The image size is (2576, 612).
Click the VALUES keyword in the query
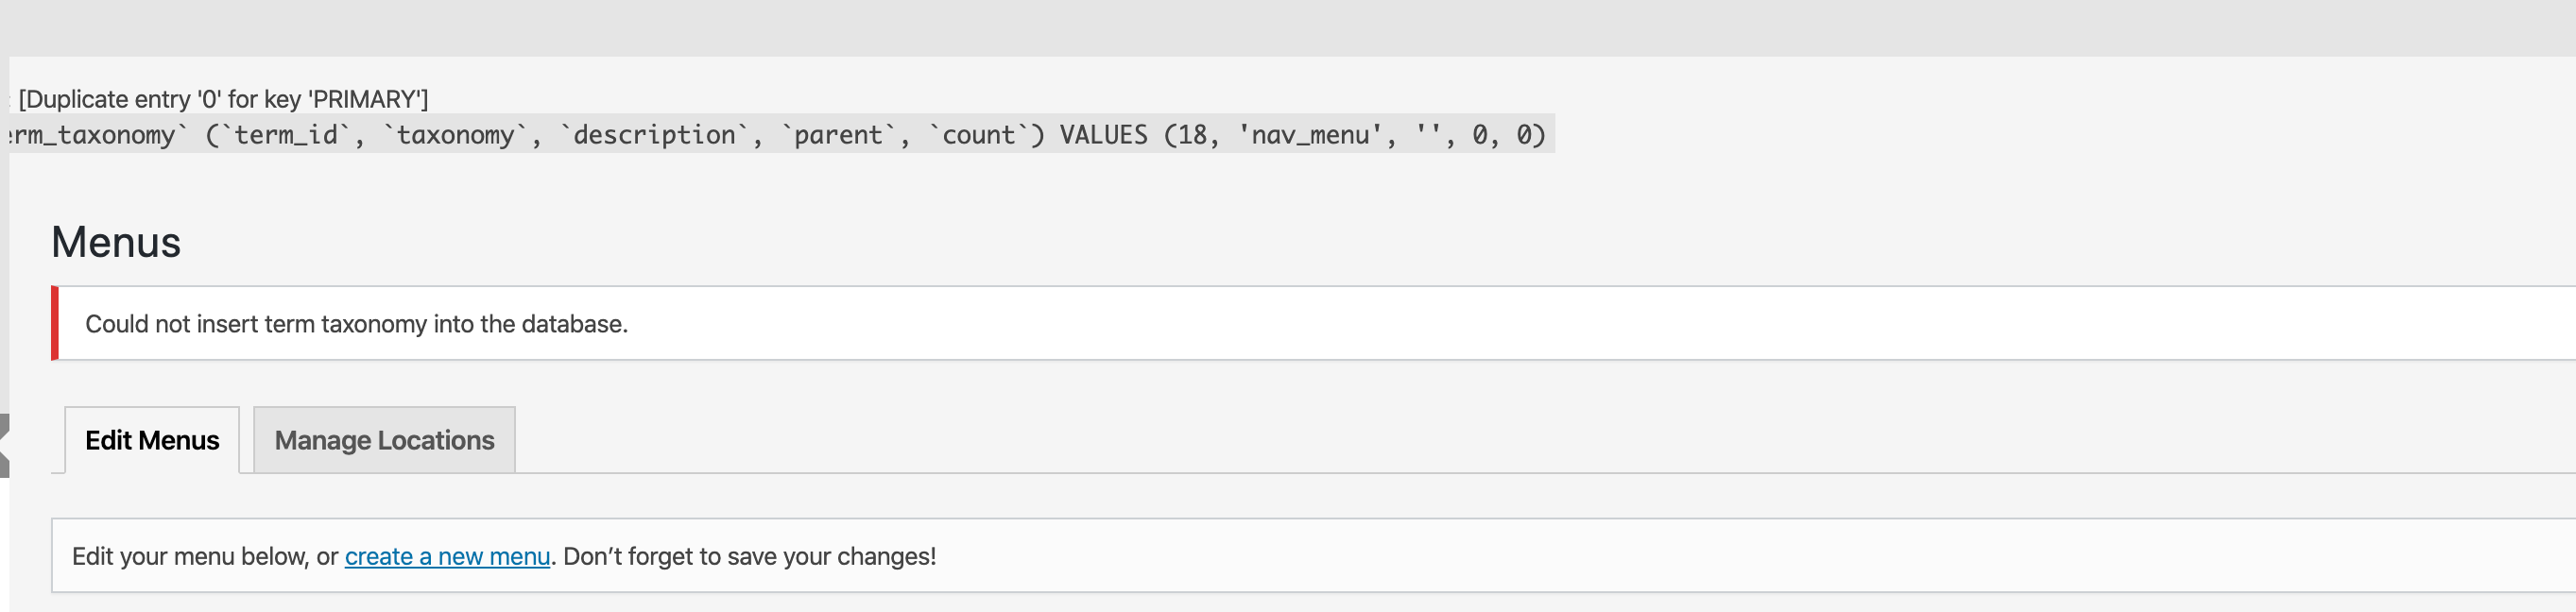1103,135
